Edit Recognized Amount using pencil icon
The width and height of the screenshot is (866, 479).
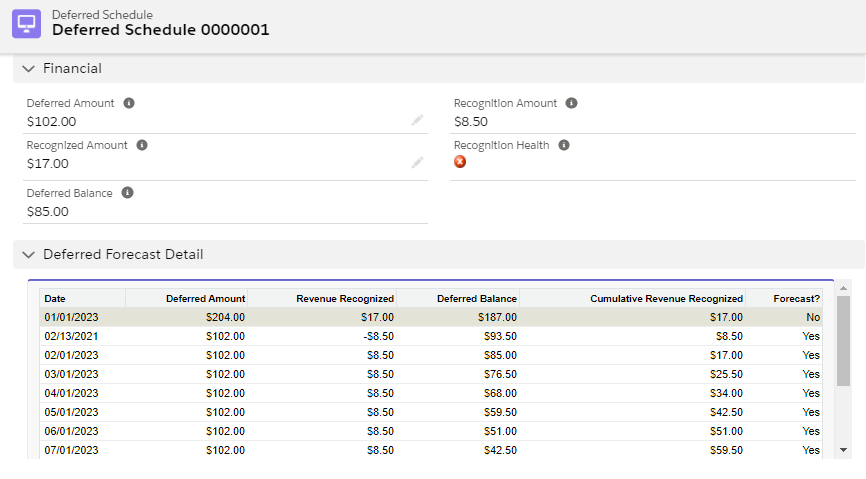pyautogui.click(x=417, y=163)
